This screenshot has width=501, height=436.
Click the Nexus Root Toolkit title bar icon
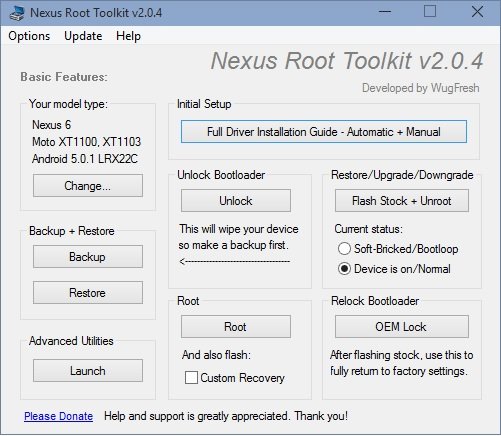(17, 13)
